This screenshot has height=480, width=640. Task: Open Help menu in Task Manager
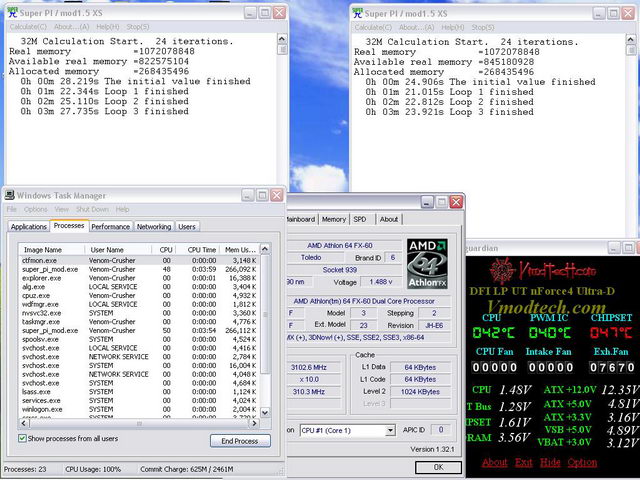tap(122, 209)
